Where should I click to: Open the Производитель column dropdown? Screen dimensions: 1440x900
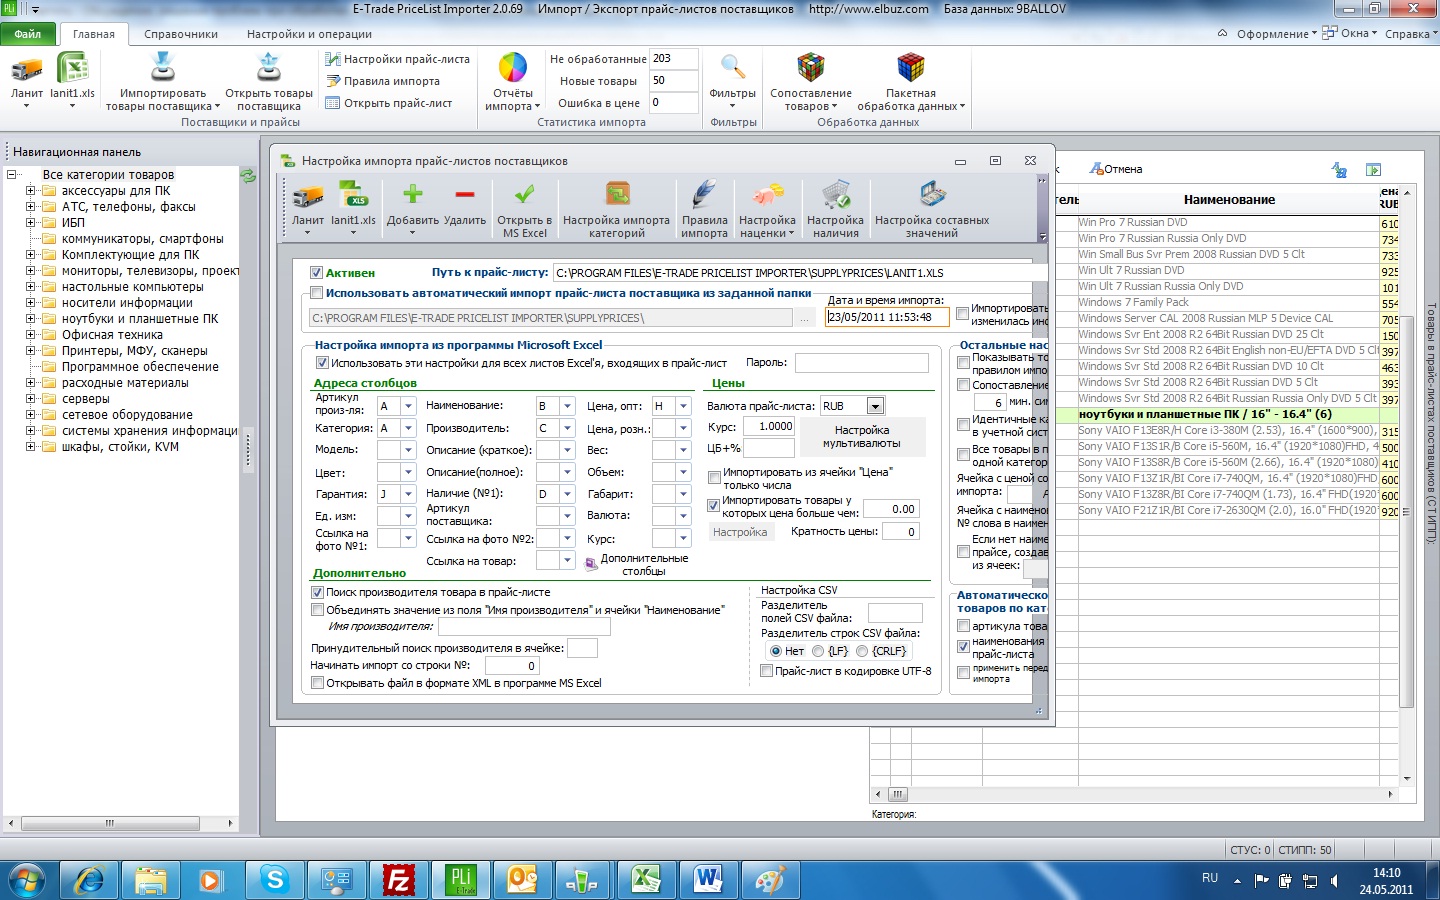tap(567, 428)
